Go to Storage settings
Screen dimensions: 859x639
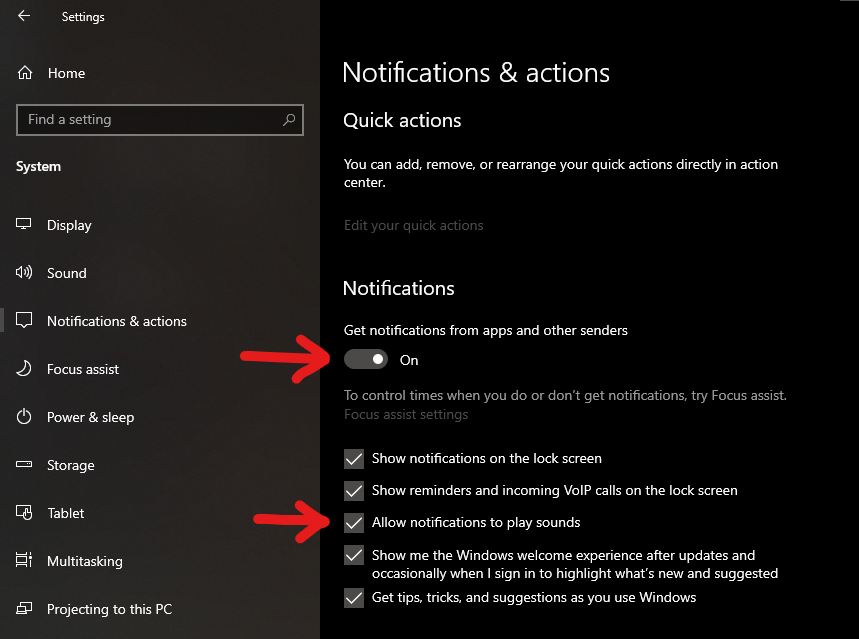pyautogui.click(x=71, y=465)
